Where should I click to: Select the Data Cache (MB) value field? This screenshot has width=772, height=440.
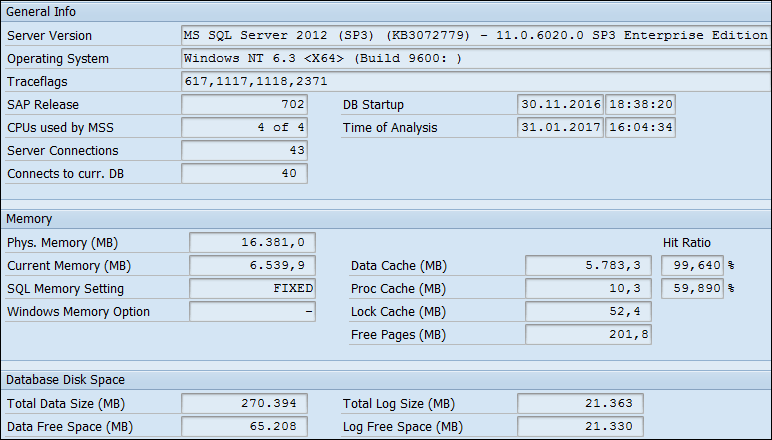[588, 265]
